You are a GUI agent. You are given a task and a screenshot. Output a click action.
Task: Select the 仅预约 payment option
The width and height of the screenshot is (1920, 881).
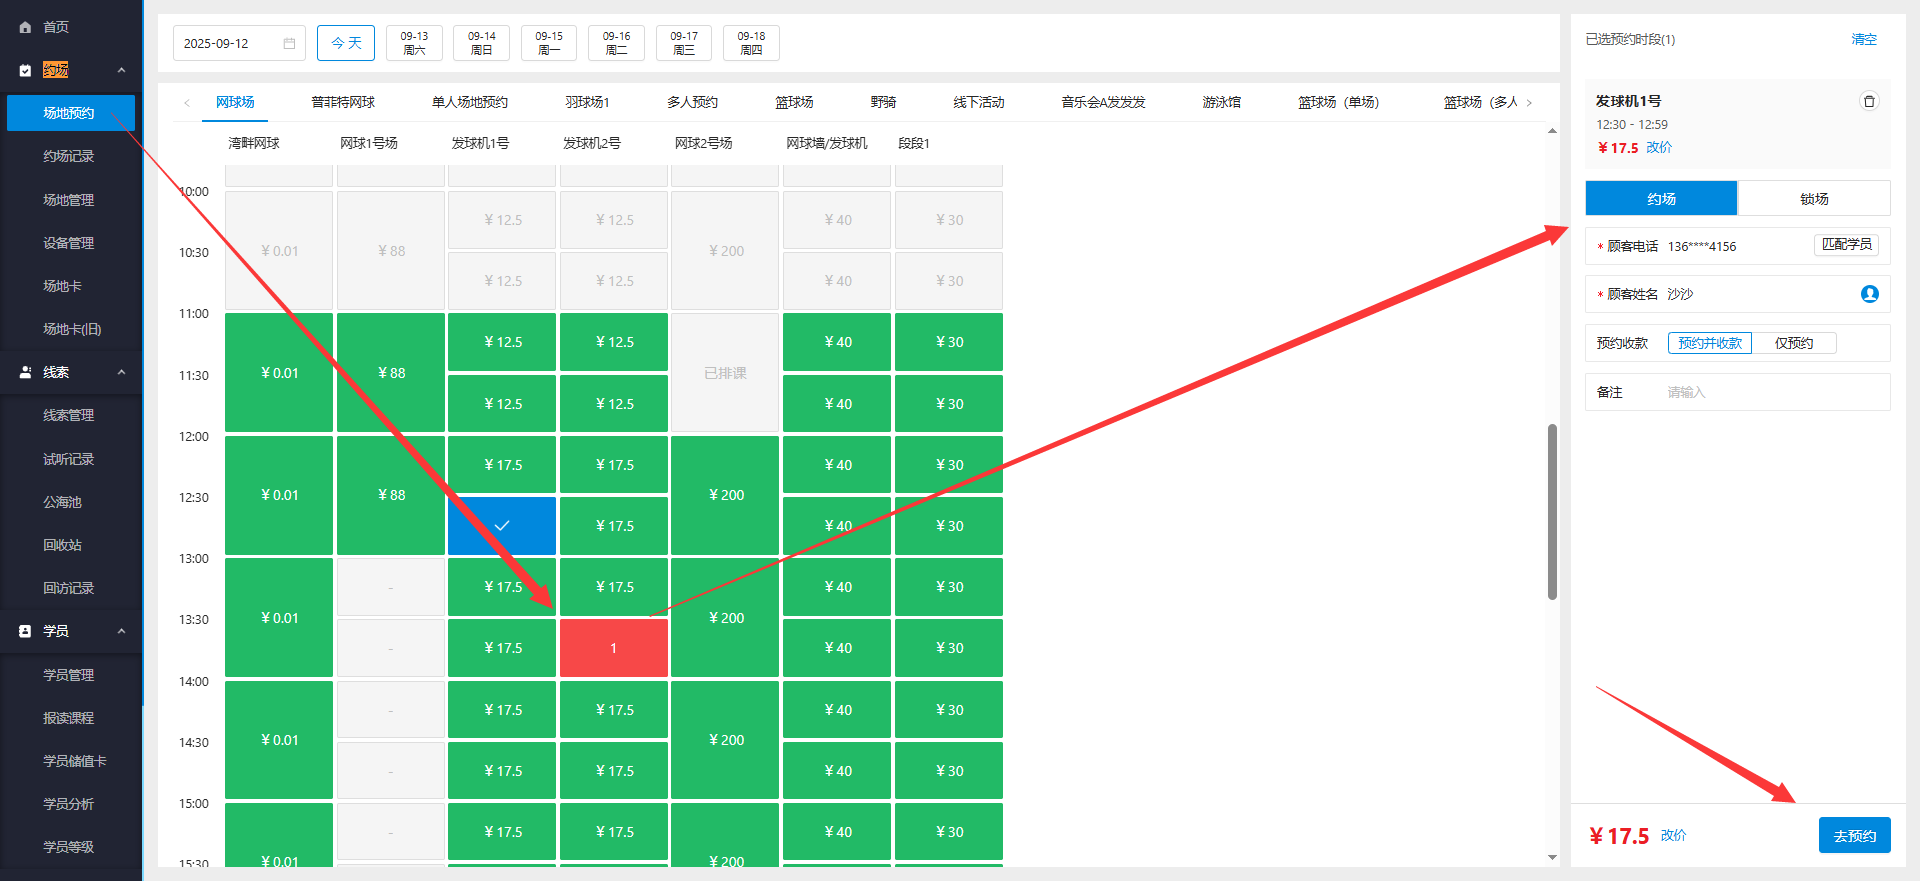click(1794, 343)
